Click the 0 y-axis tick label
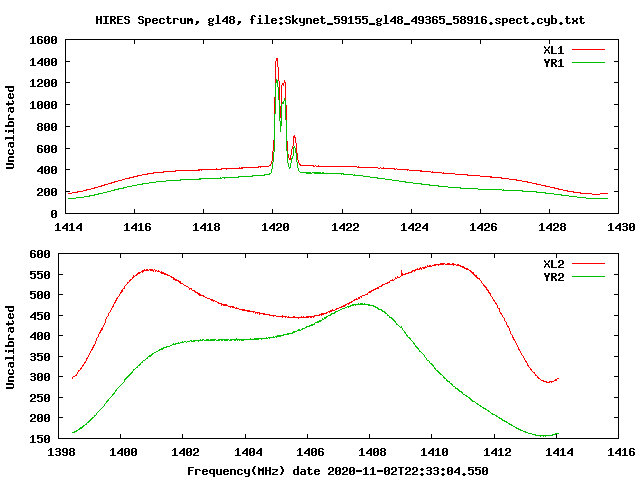This screenshot has width=640, height=480. (x=54, y=213)
